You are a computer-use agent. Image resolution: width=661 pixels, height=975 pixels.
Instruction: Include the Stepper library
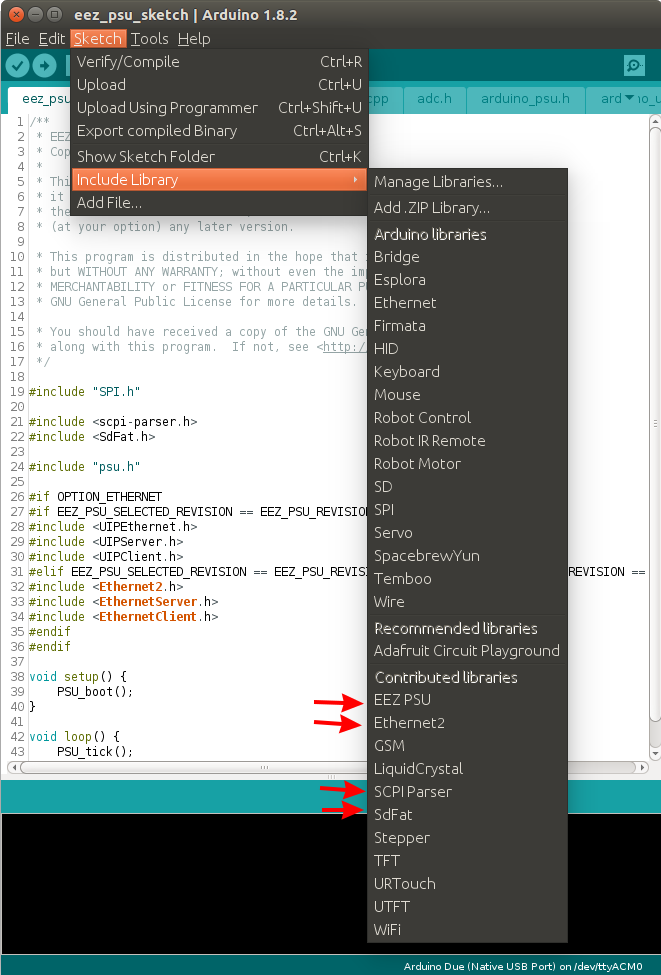click(468, 838)
